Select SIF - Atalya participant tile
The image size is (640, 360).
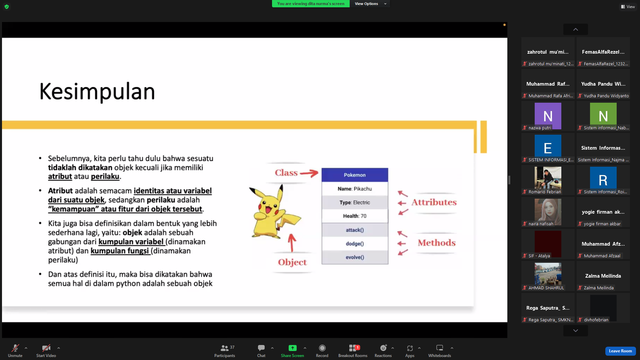[548, 244]
